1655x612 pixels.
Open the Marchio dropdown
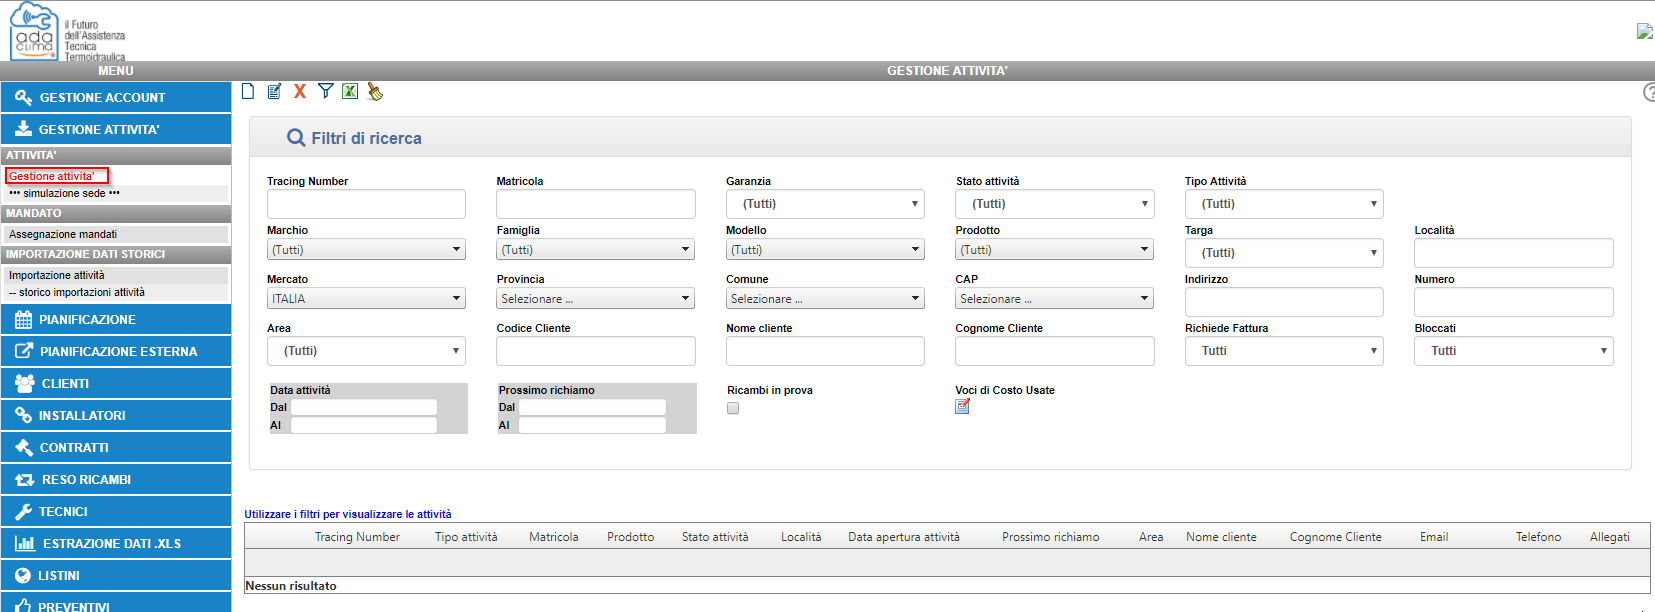click(366, 250)
